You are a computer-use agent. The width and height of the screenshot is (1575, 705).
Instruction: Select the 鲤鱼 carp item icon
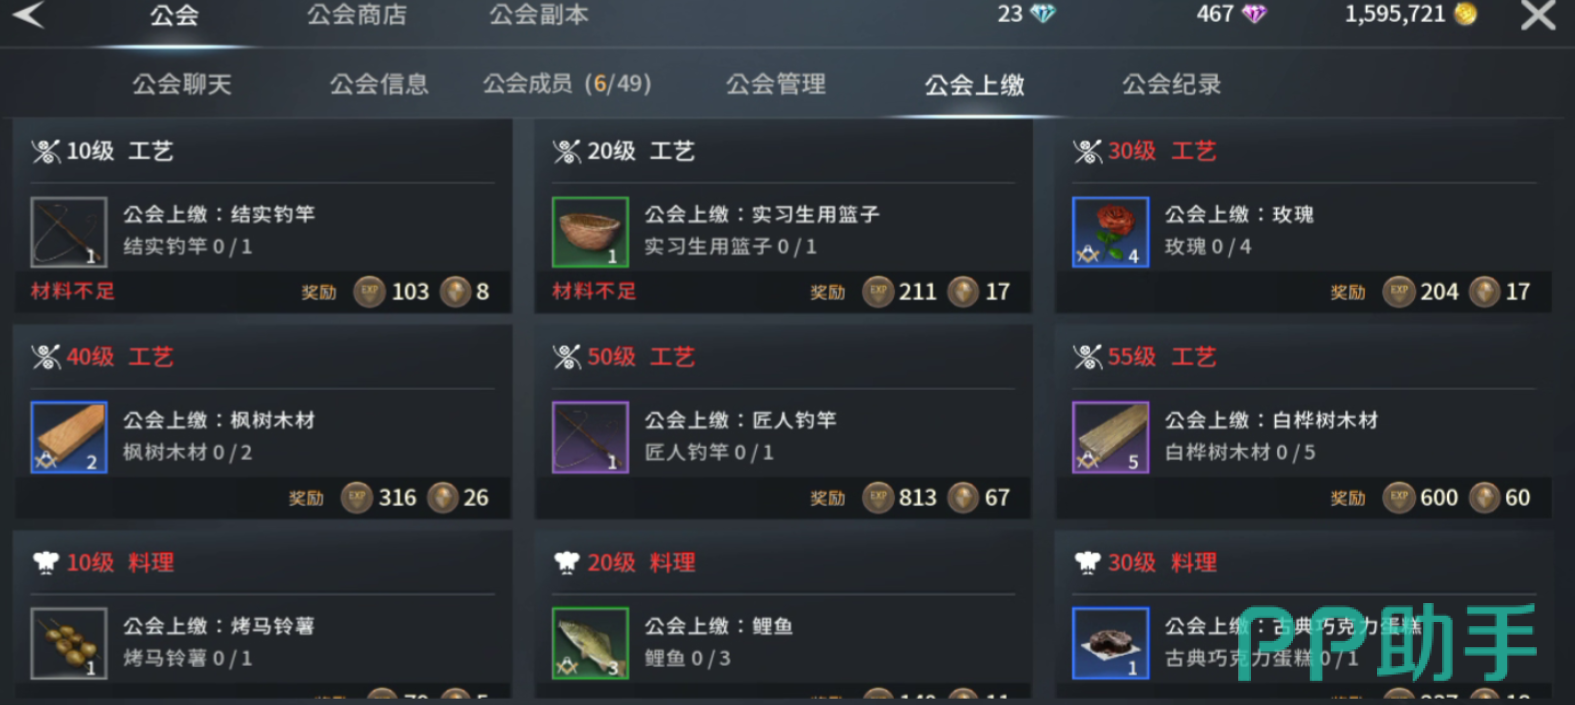(590, 643)
